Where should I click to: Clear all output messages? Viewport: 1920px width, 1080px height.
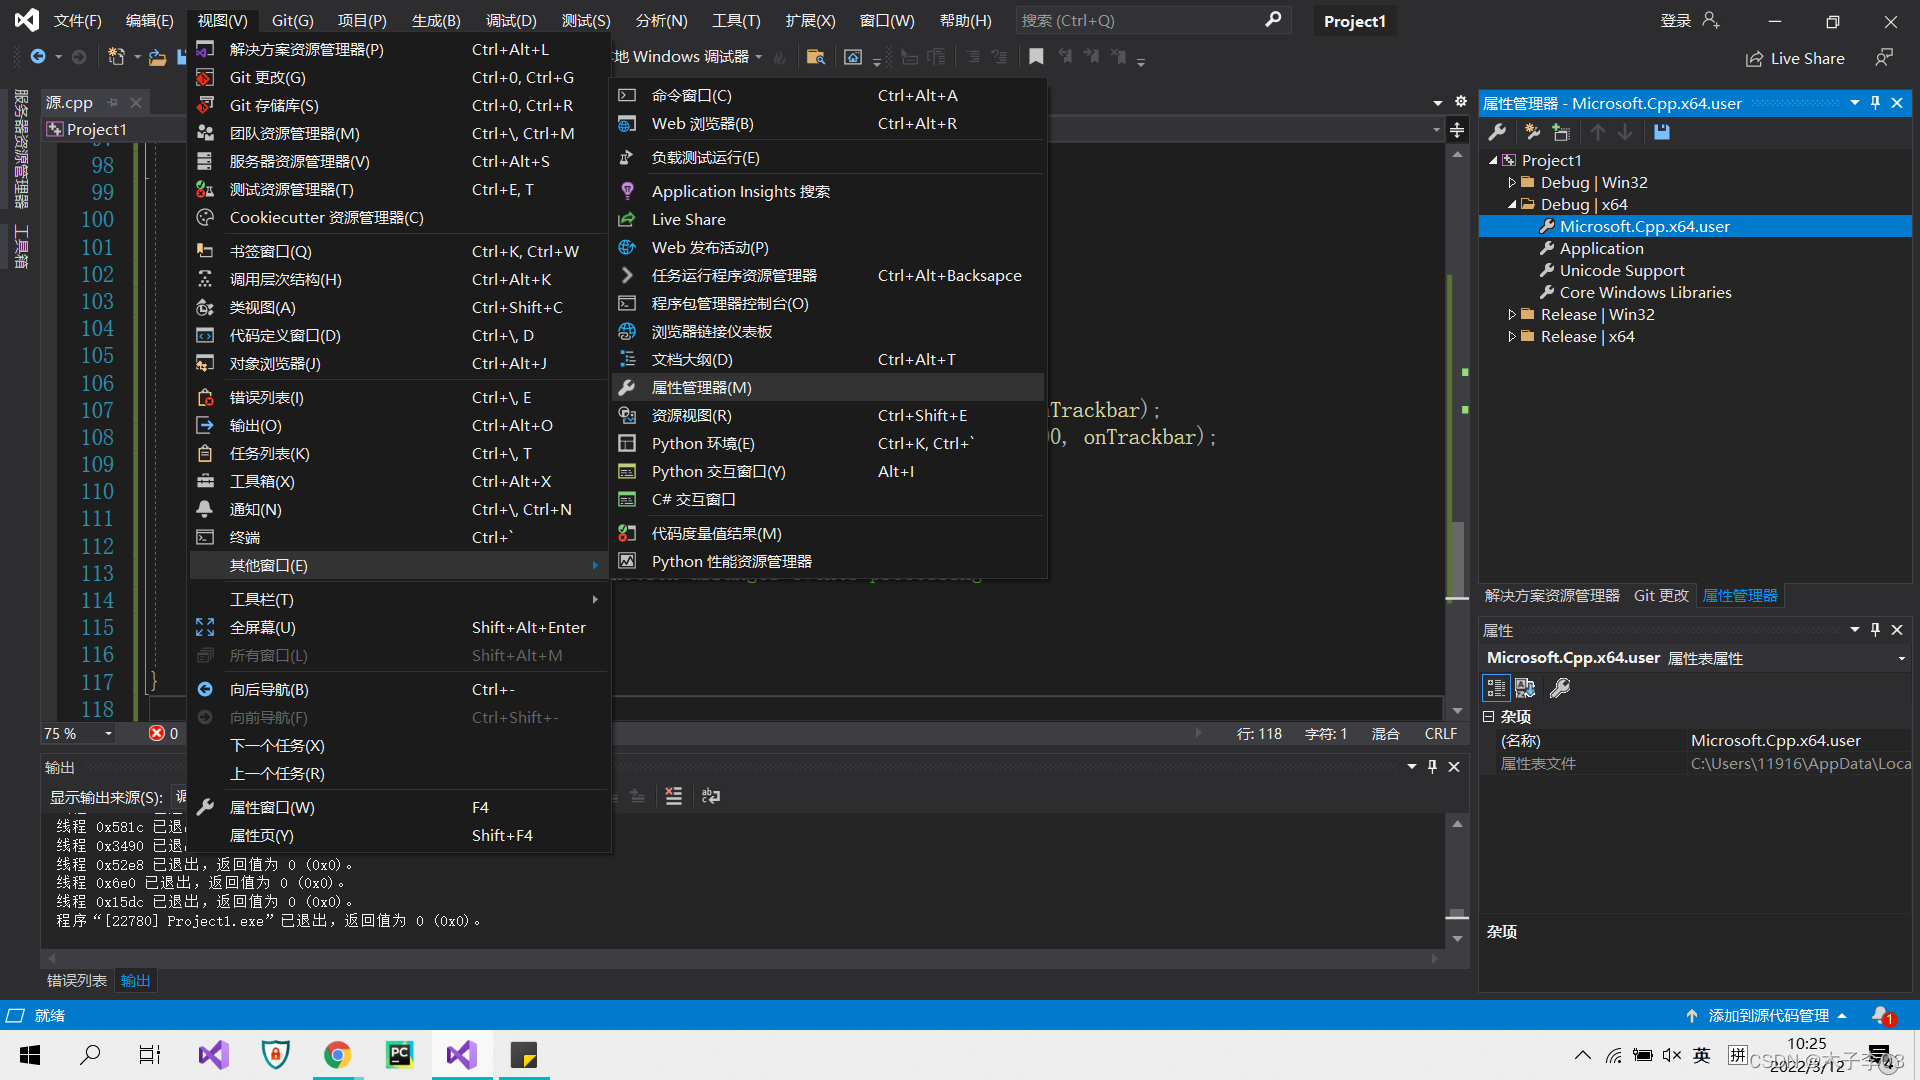[x=673, y=796]
